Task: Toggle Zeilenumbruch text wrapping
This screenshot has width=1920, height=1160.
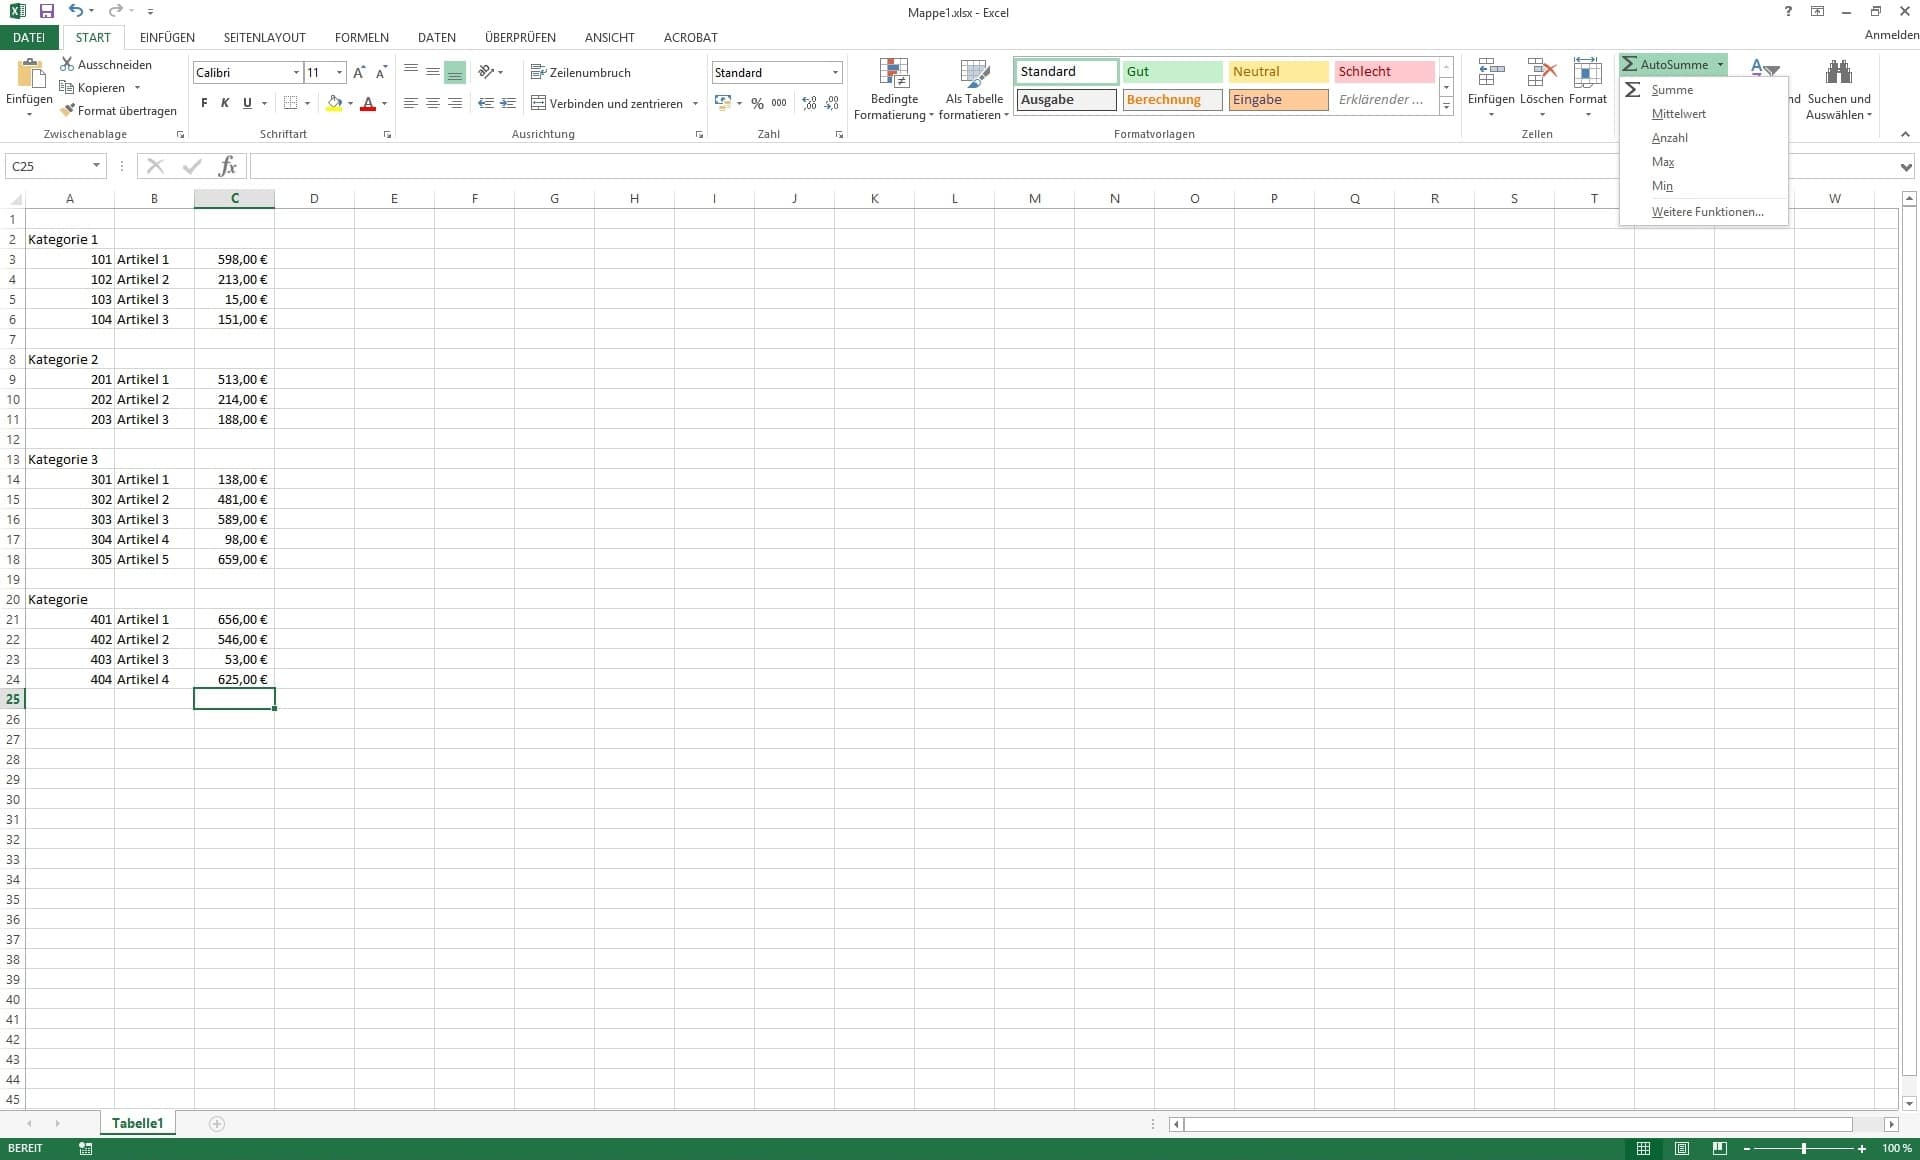Action: [x=580, y=72]
